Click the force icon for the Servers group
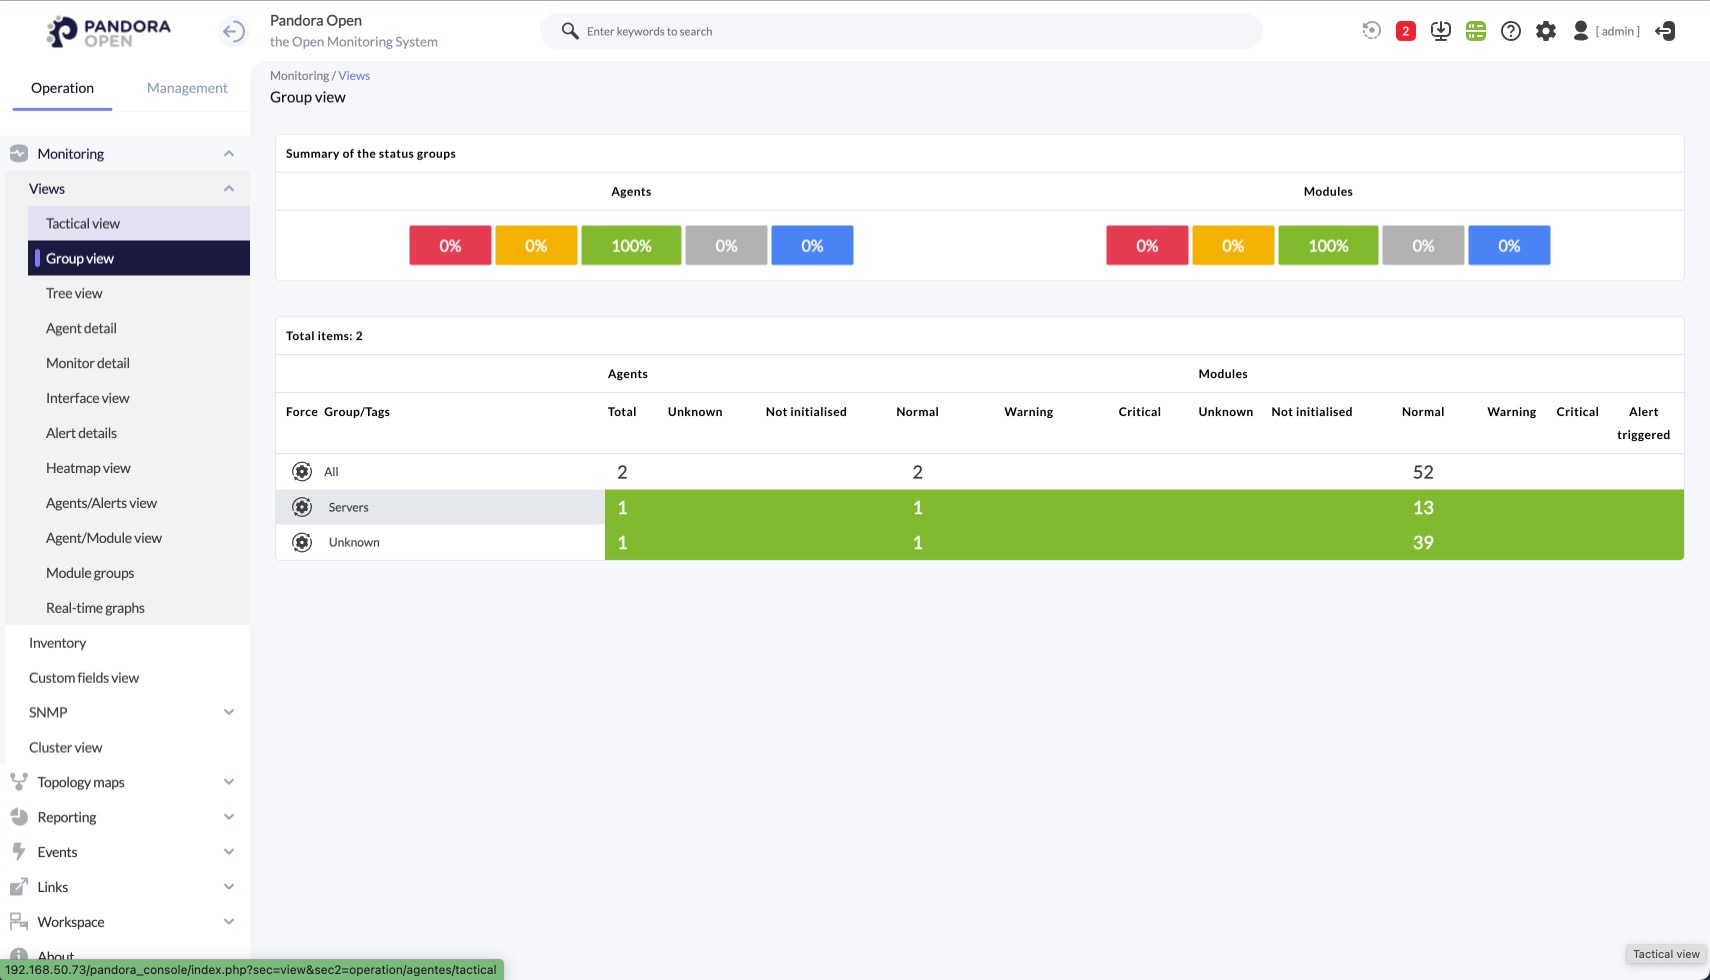Image resolution: width=1710 pixels, height=980 pixels. tap(301, 507)
